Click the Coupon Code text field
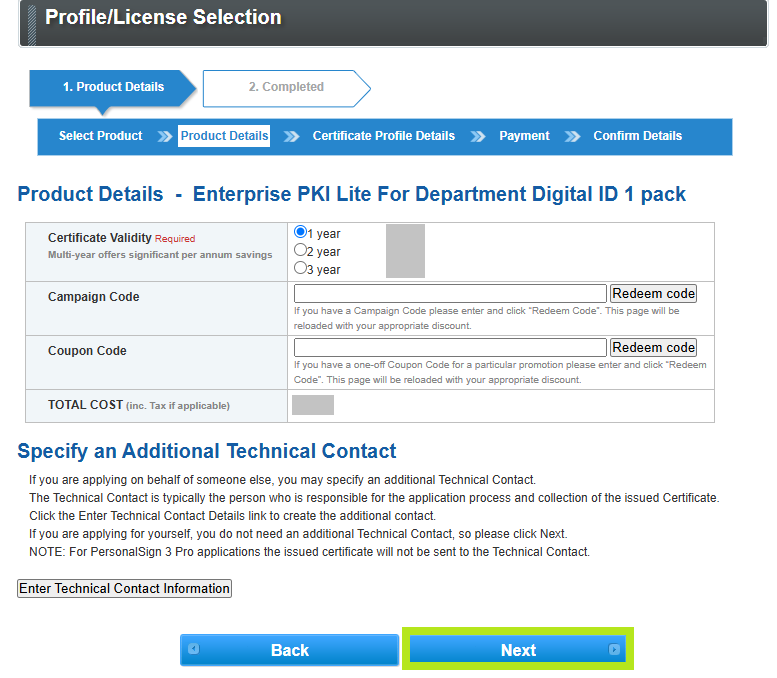The width and height of the screenshot is (777, 678). point(450,348)
